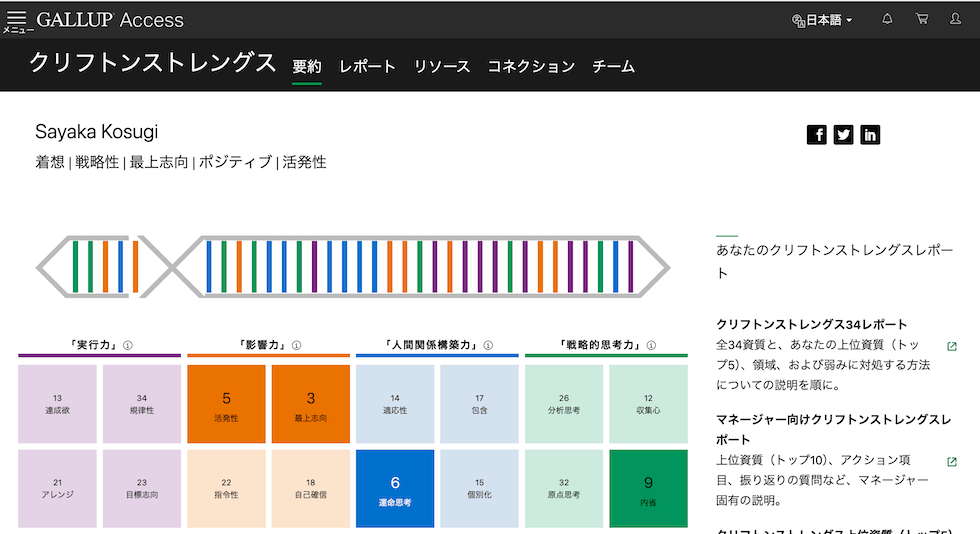The width and height of the screenshot is (980, 534).
Task: Click the user name Sayaka Kosugi
Action: coord(97,132)
